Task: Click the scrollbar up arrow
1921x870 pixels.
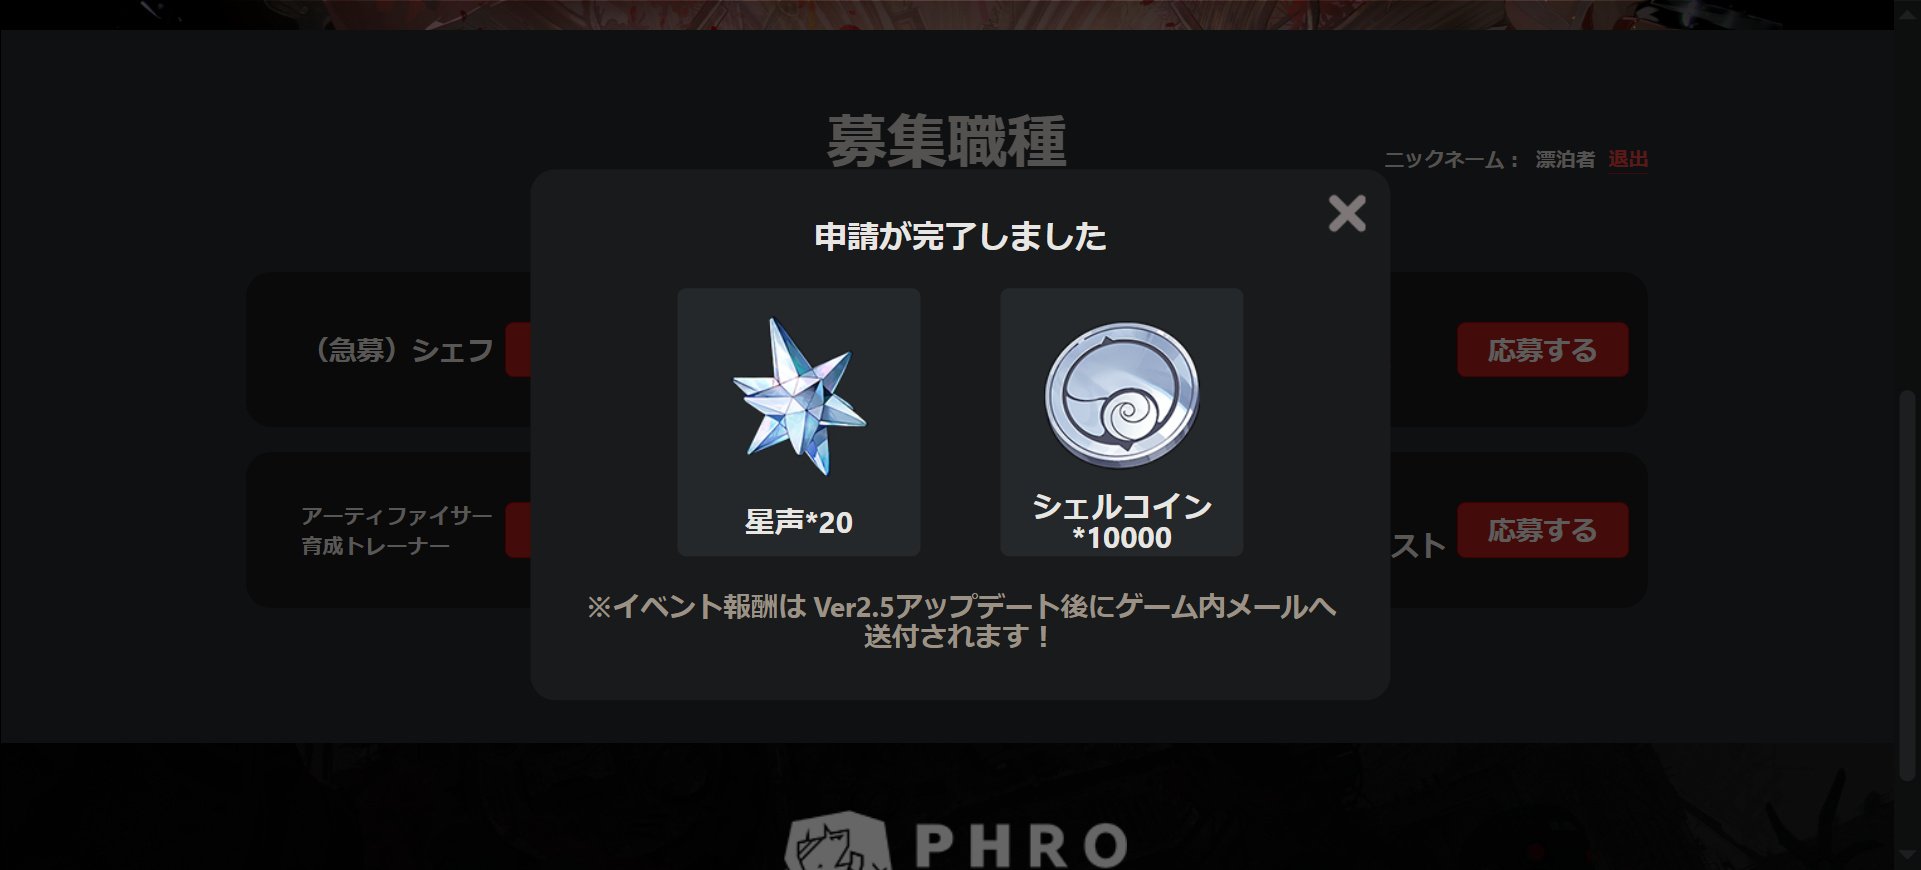Action: click(x=1907, y=14)
